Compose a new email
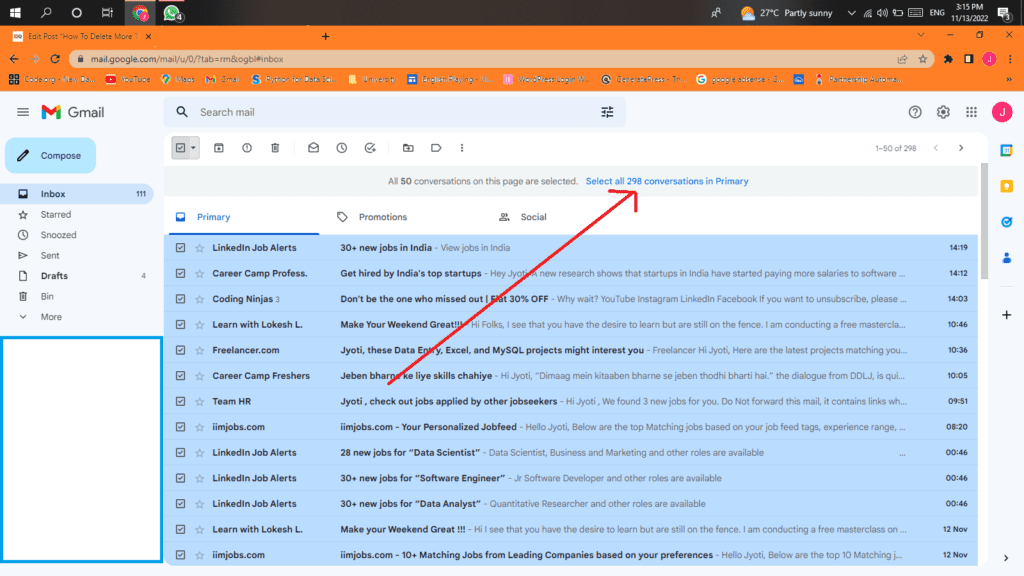The image size is (1024, 576). point(51,155)
